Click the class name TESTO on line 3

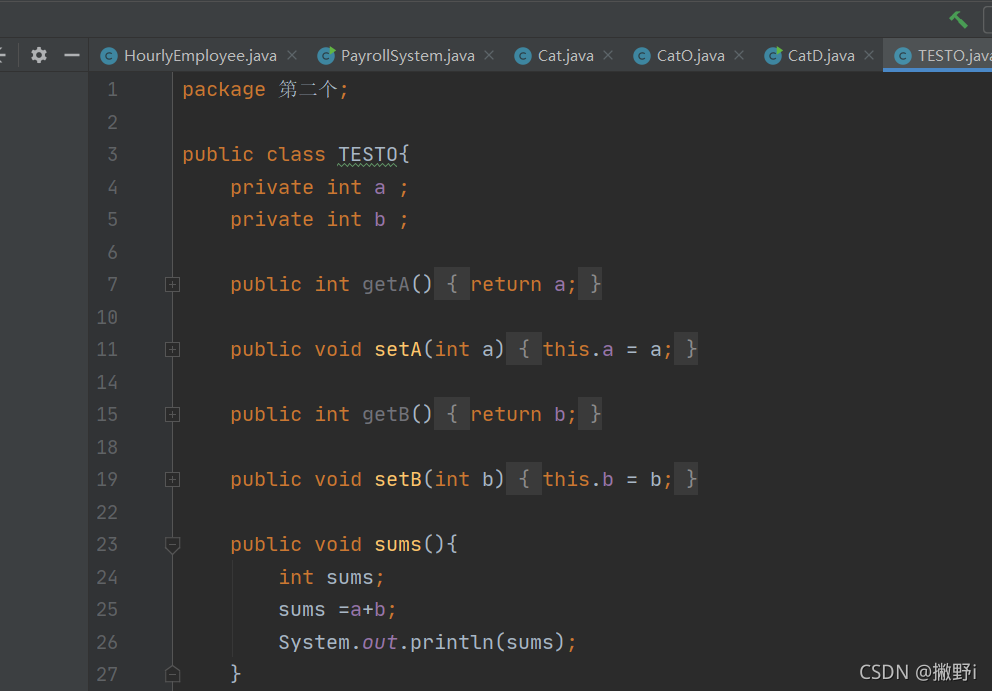tap(368, 155)
